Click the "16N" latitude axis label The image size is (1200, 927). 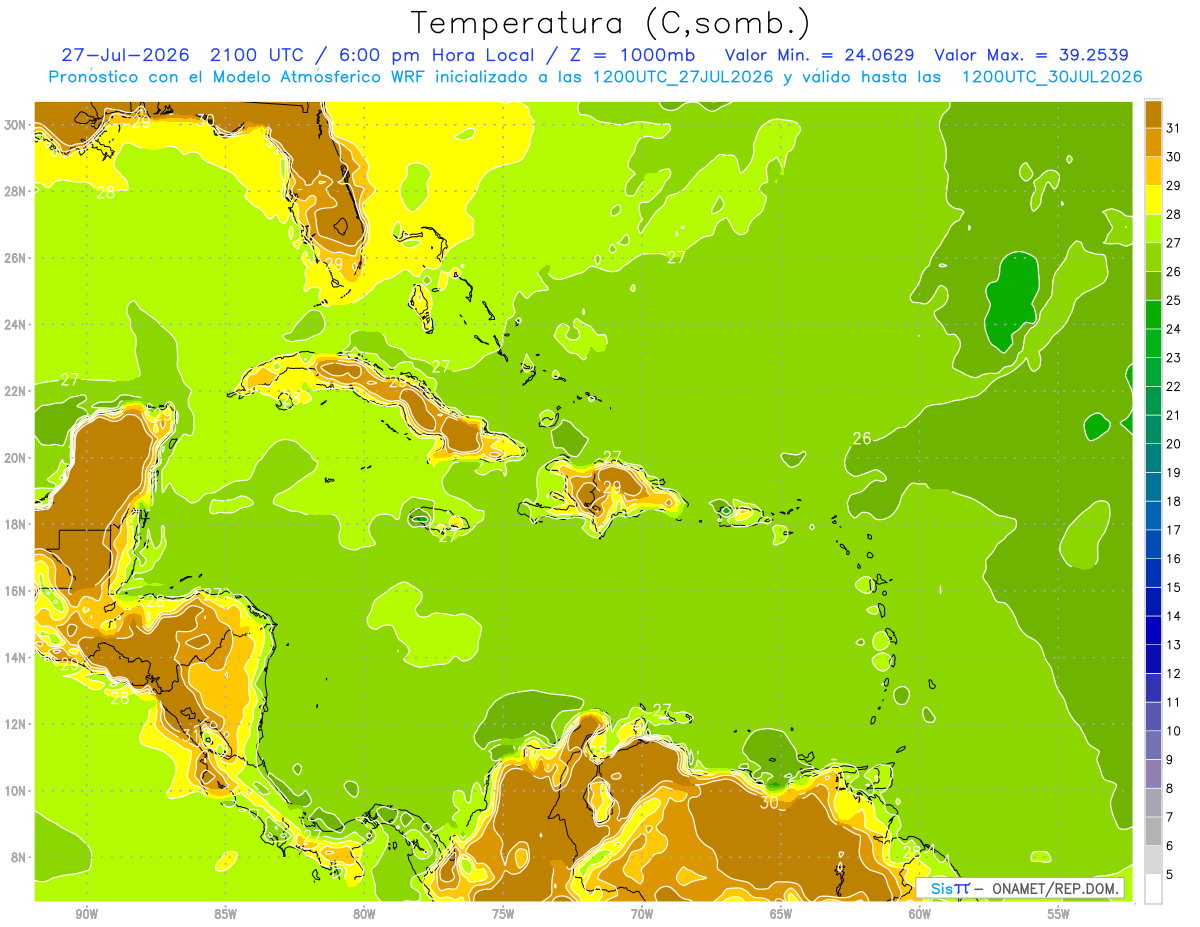17,591
